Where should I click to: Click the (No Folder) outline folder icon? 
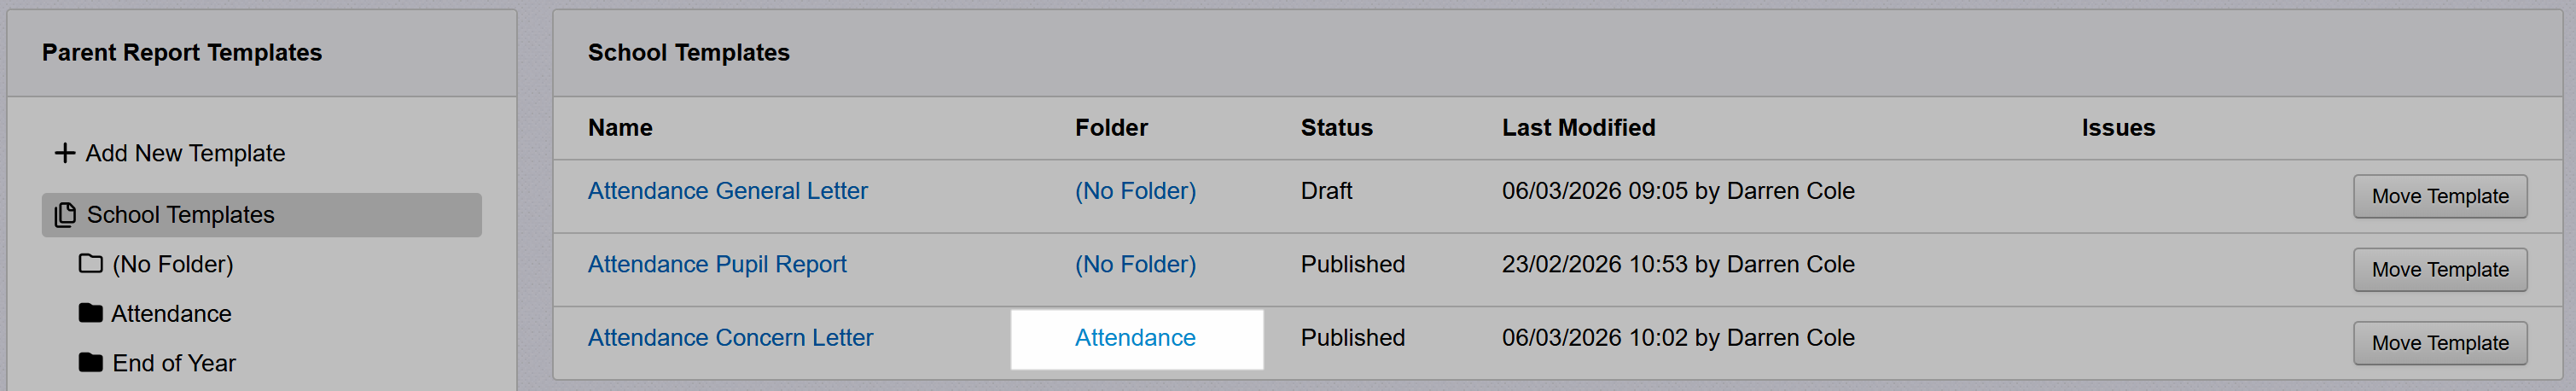coord(91,264)
